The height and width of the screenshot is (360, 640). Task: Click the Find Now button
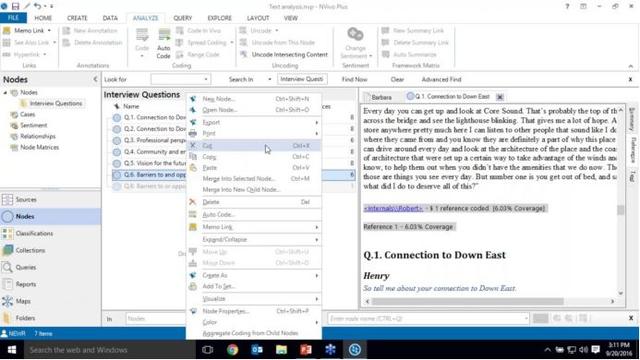click(x=355, y=79)
